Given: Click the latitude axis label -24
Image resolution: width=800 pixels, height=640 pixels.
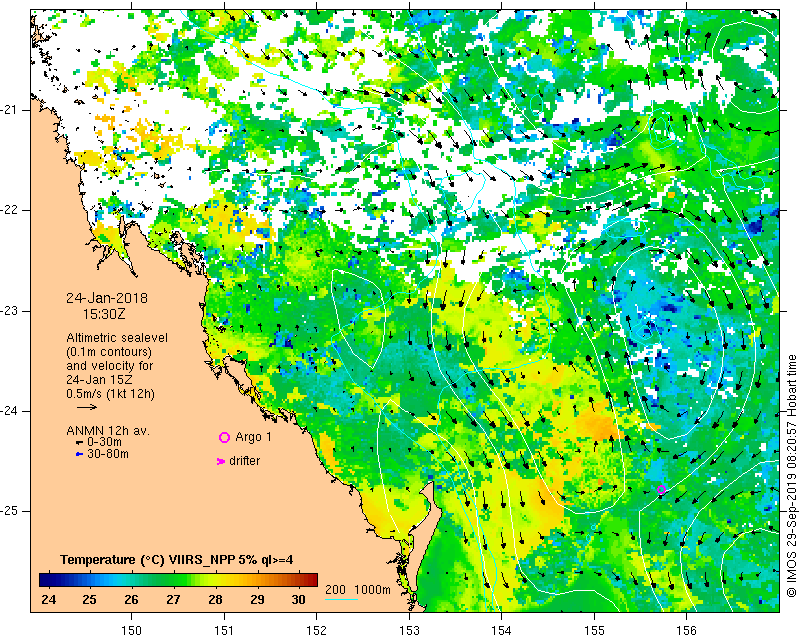Looking at the screenshot, I should pos(10,411).
